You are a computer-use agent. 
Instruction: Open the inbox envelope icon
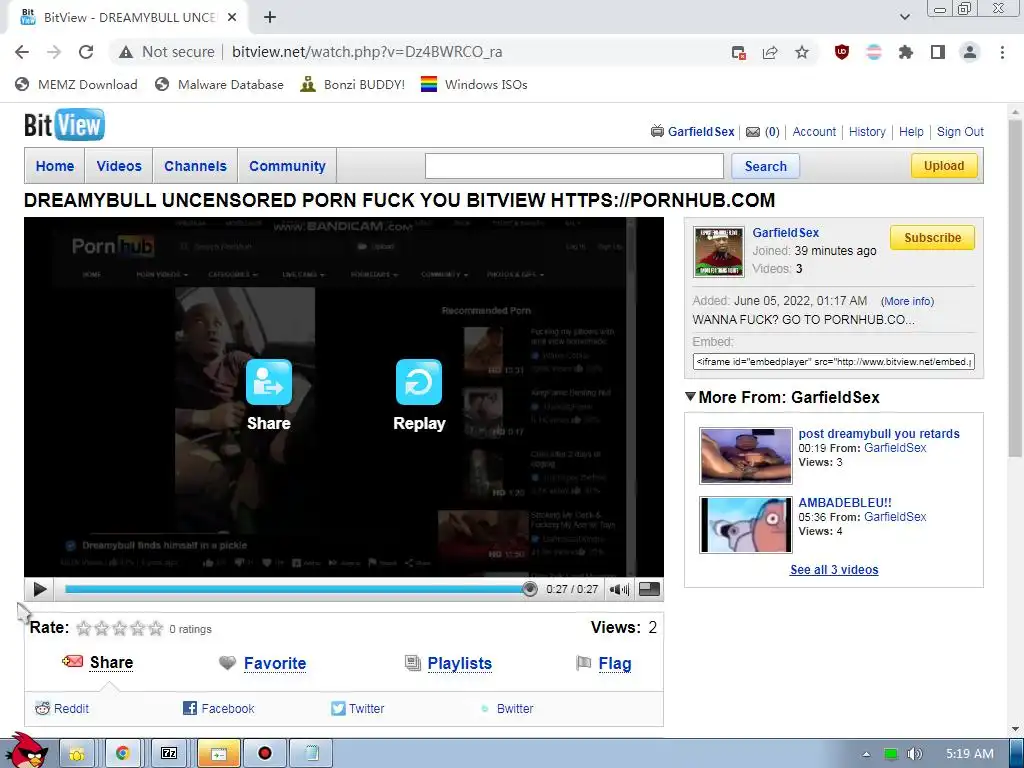(x=752, y=132)
